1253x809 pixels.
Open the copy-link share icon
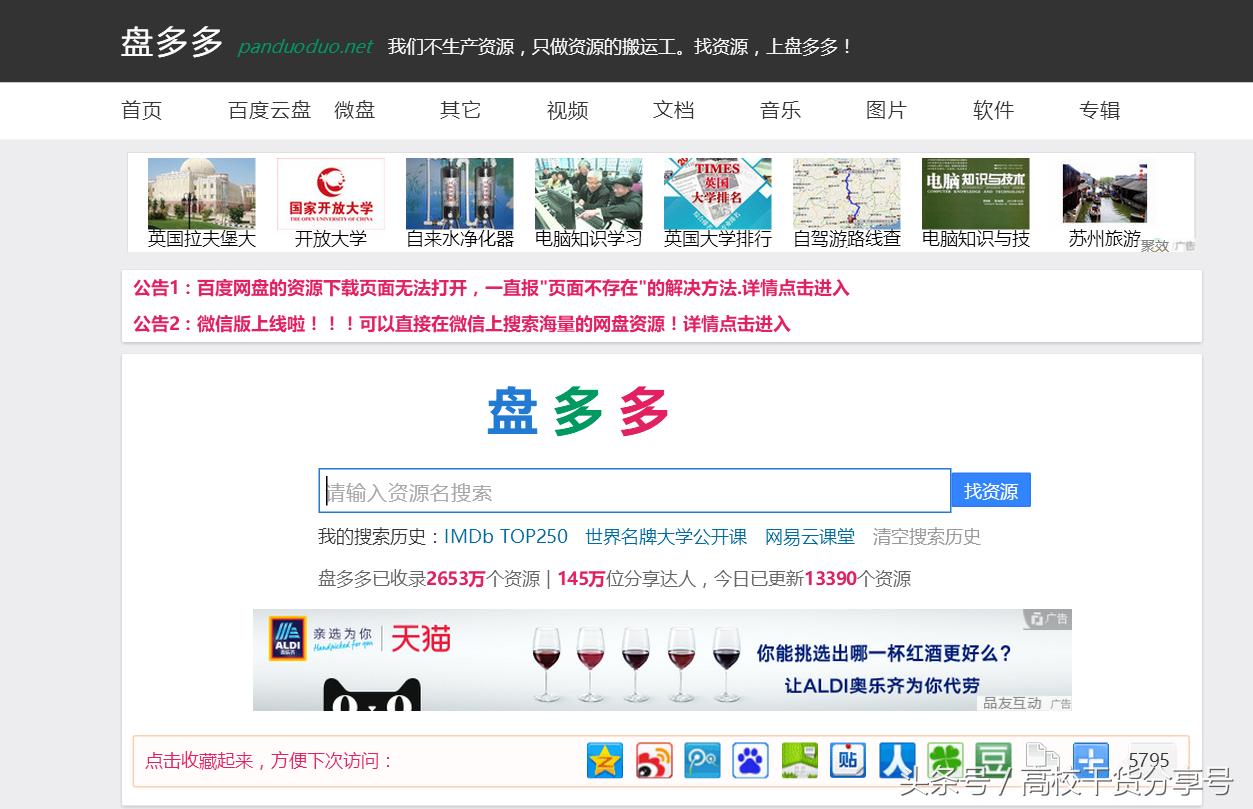[1042, 760]
